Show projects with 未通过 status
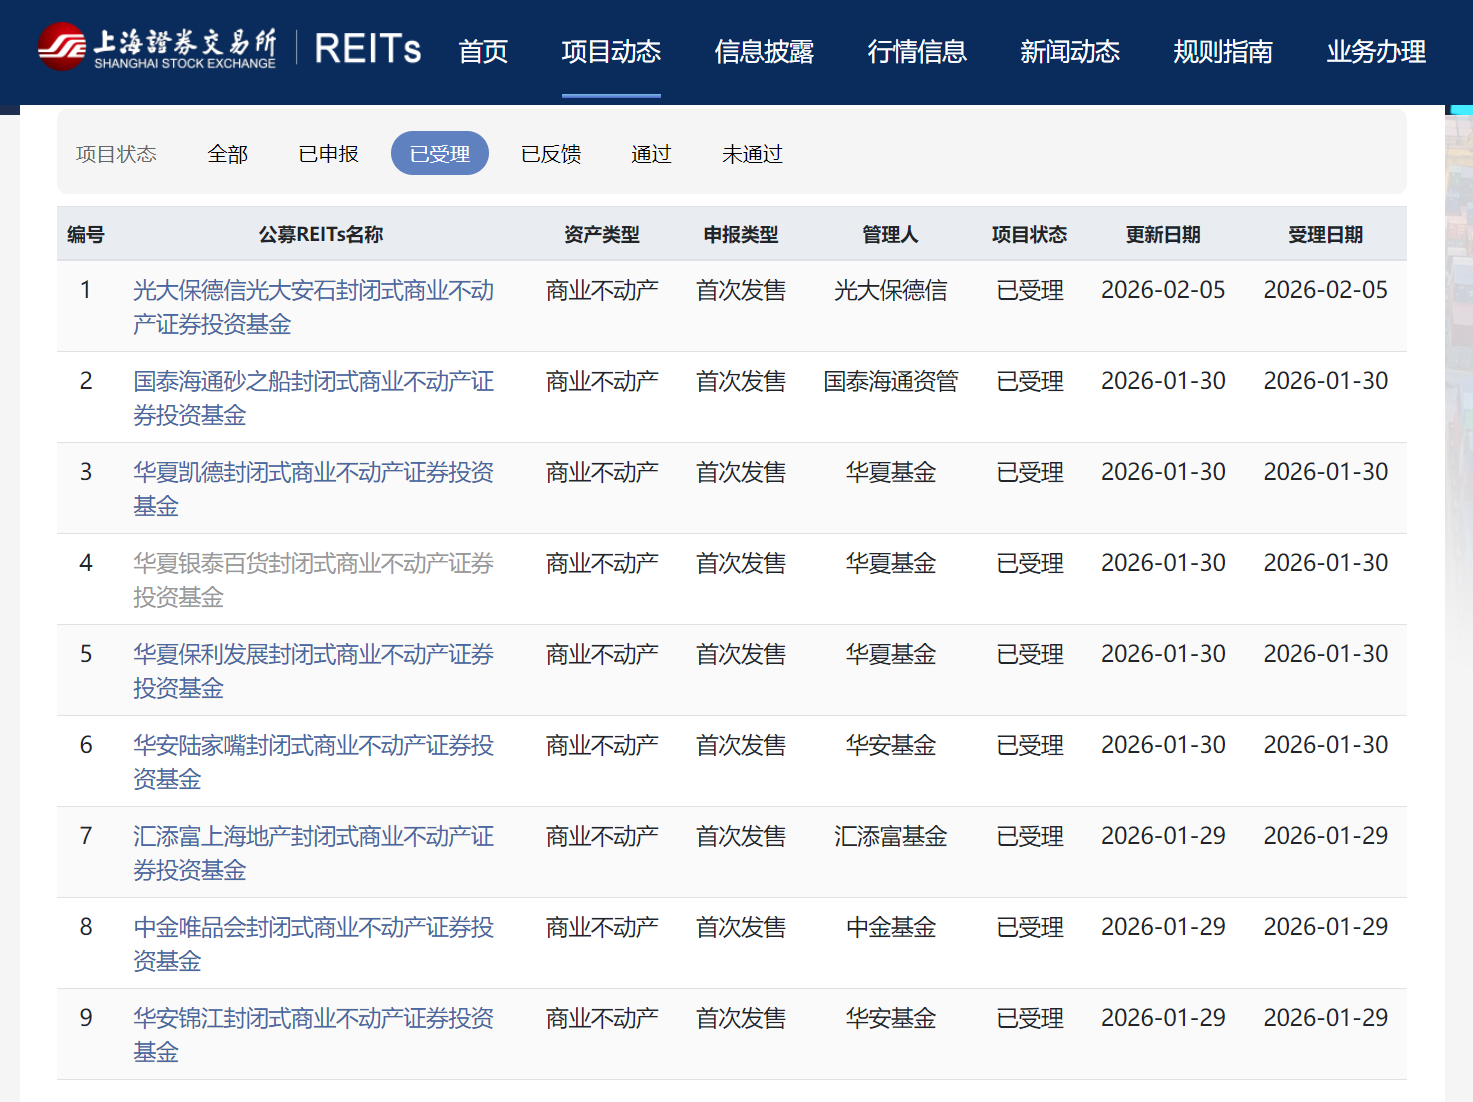The width and height of the screenshot is (1473, 1102). coord(752,154)
